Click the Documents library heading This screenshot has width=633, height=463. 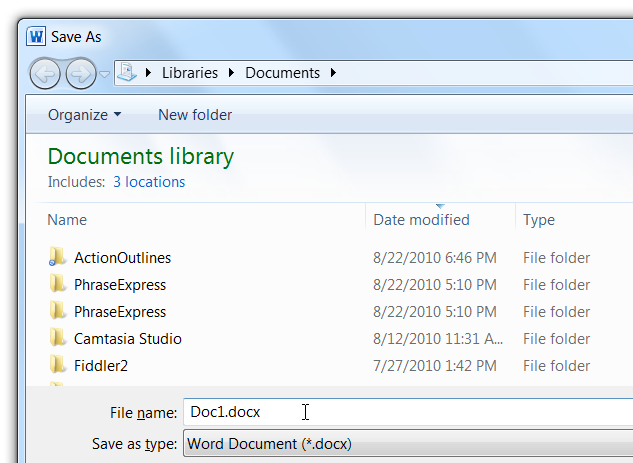pyautogui.click(x=141, y=157)
